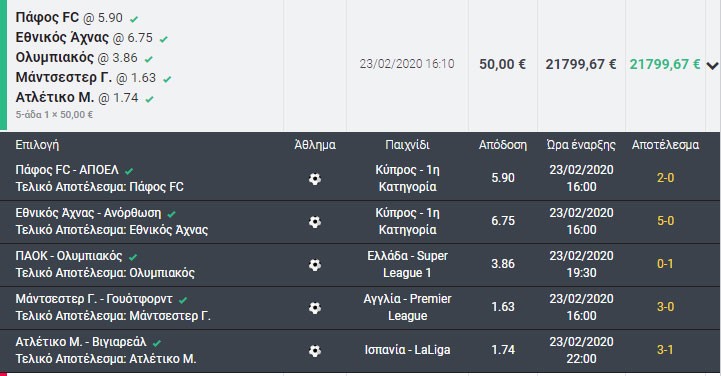The height and width of the screenshot is (376, 721).
Task: Open the Πάφος FC - ΑΠΟΕΛ match
Action: pyautogui.click(x=67, y=170)
